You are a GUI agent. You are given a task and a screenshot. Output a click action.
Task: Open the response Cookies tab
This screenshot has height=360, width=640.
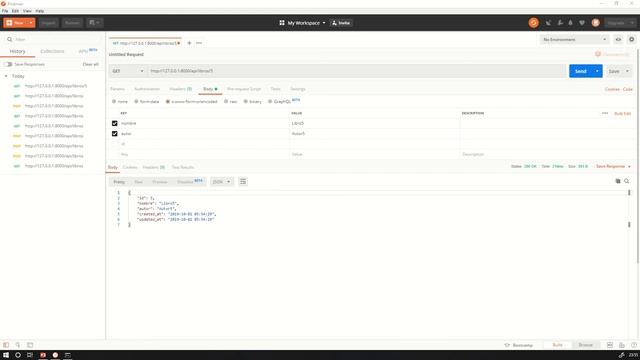tap(130, 167)
